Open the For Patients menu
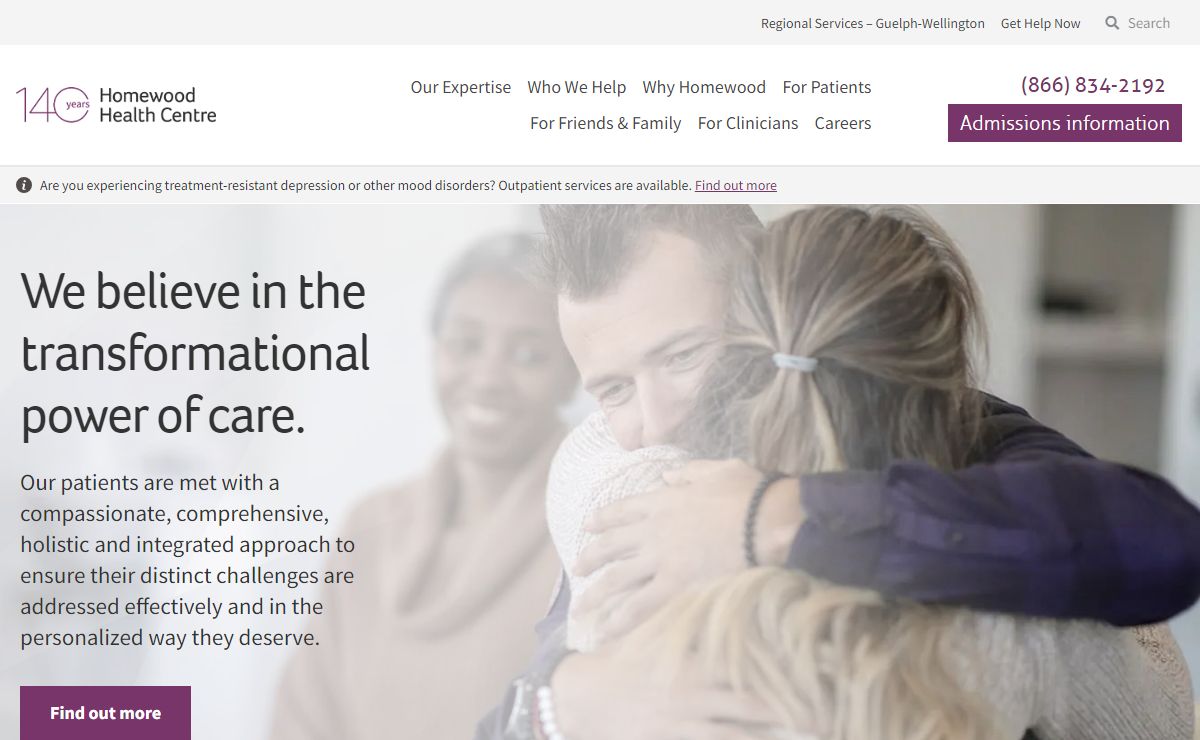Image resolution: width=1200 pixels, height=740 pixels. (x=827, y=87)
